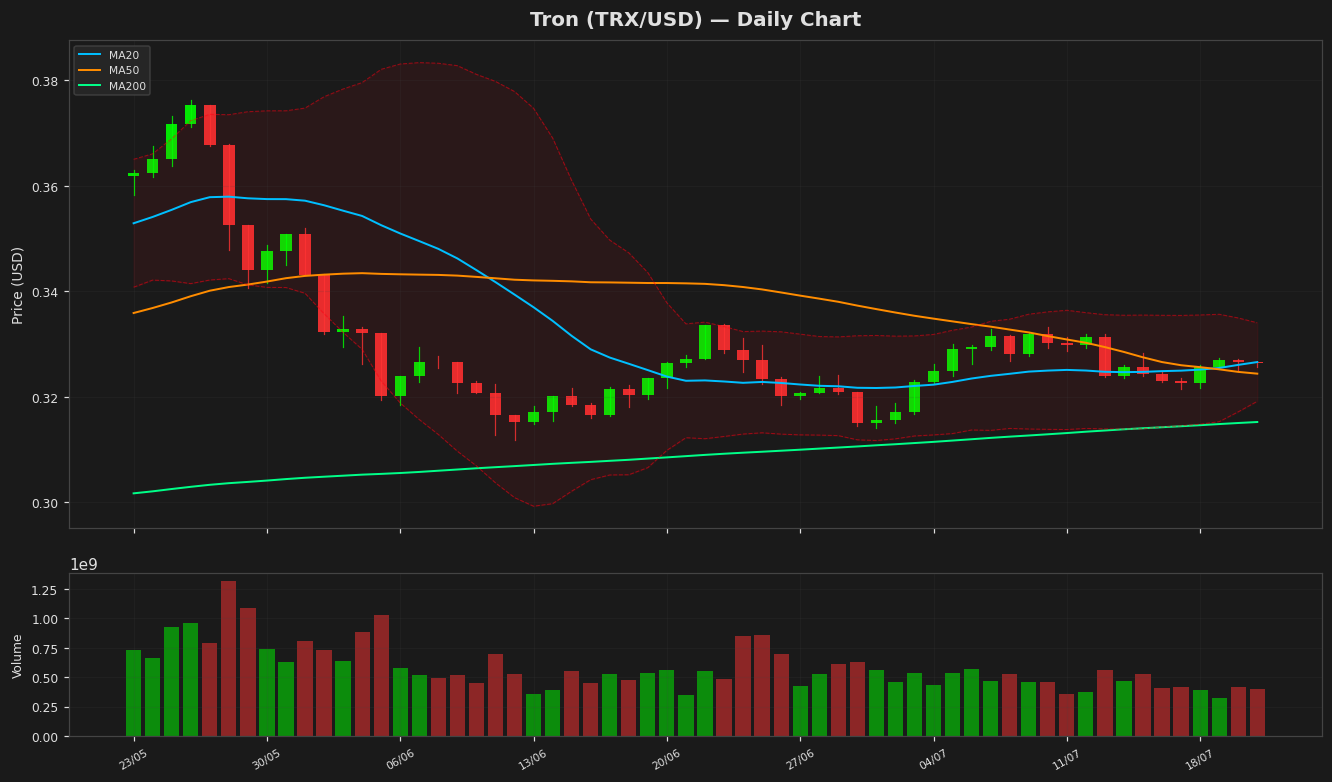
Task: Click the 06/06 date label
Action: pyautogui.click(x=400, y=760)
